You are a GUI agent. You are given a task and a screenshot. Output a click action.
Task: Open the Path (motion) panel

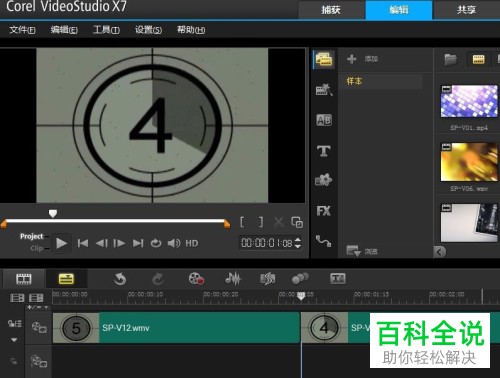[x=323, y=241]
